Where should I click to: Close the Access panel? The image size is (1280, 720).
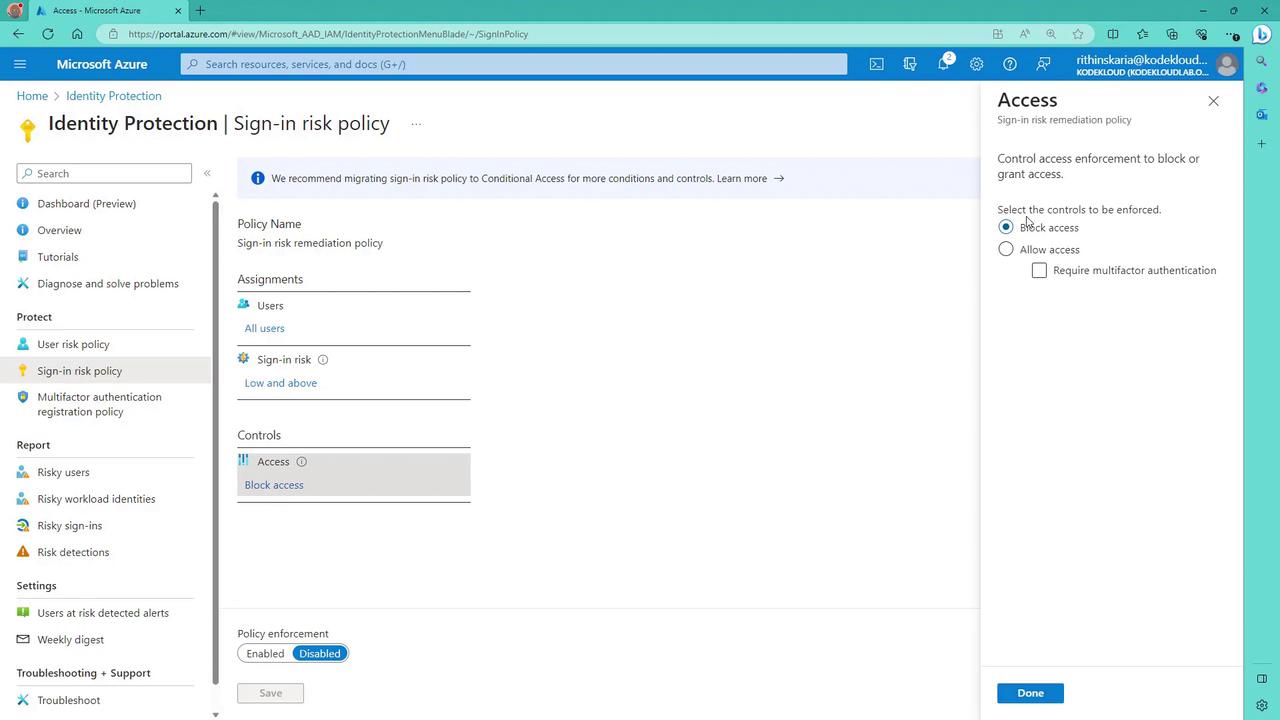click(x=1213, y=101)
